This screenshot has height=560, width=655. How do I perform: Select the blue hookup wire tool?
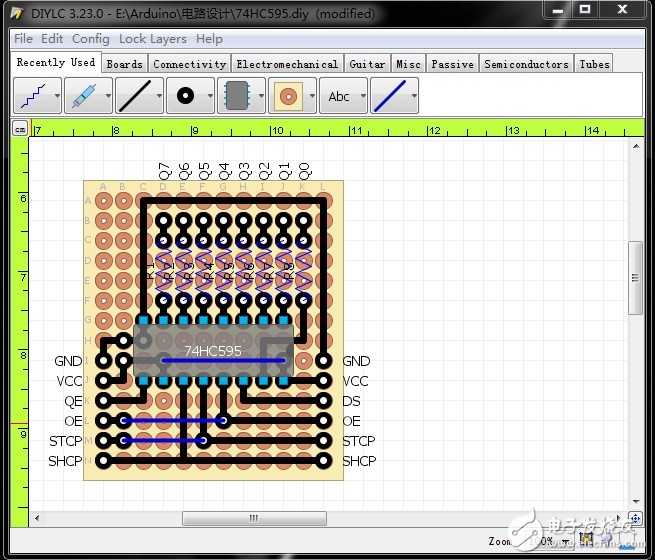pos(390,96)
